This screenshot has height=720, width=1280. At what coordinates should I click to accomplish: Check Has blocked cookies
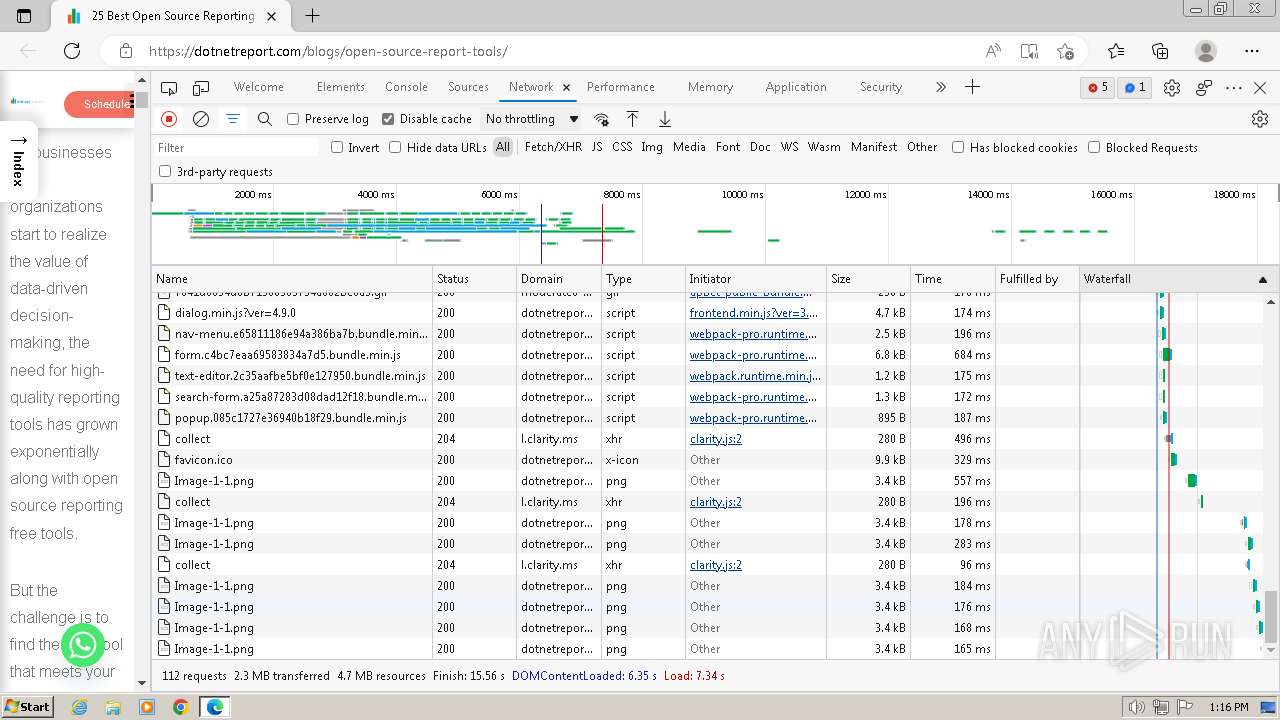point(958,147)
